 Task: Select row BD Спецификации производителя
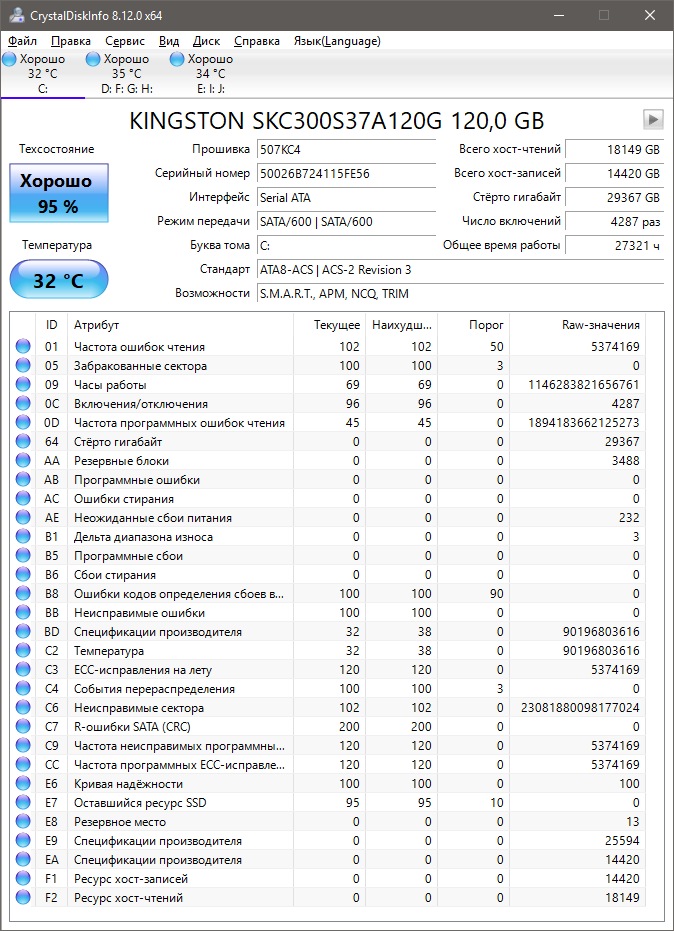pyautogui.click(x=328, y=632)
